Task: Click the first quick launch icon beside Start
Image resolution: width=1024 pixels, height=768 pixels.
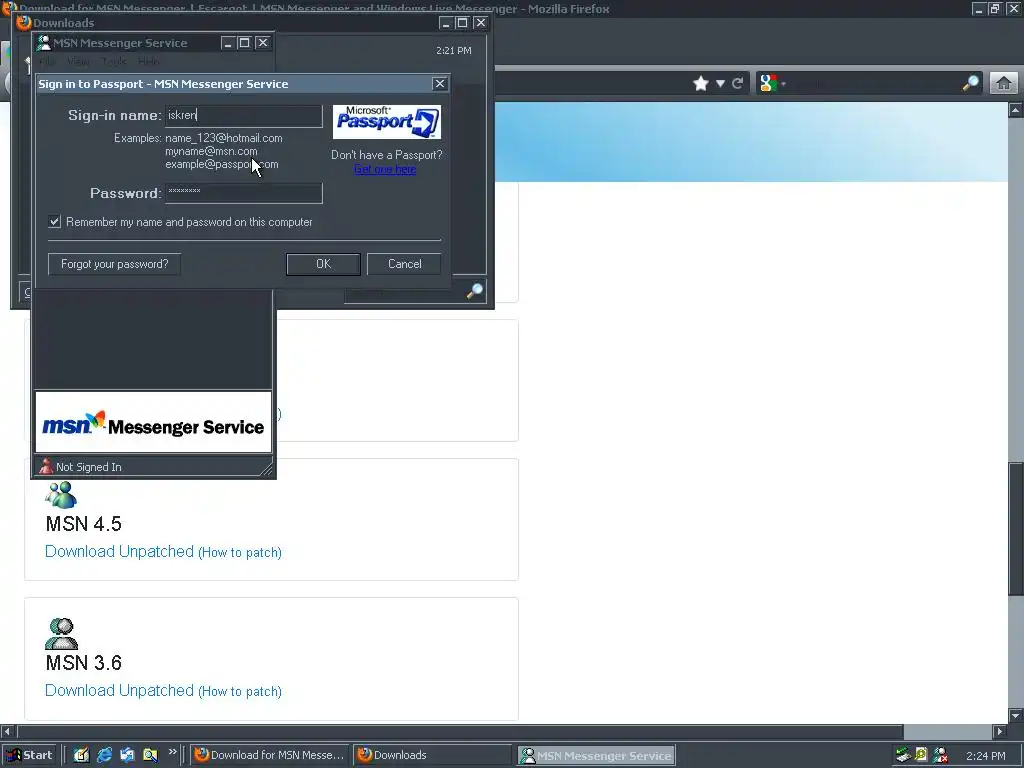Action: pos(81,755)
